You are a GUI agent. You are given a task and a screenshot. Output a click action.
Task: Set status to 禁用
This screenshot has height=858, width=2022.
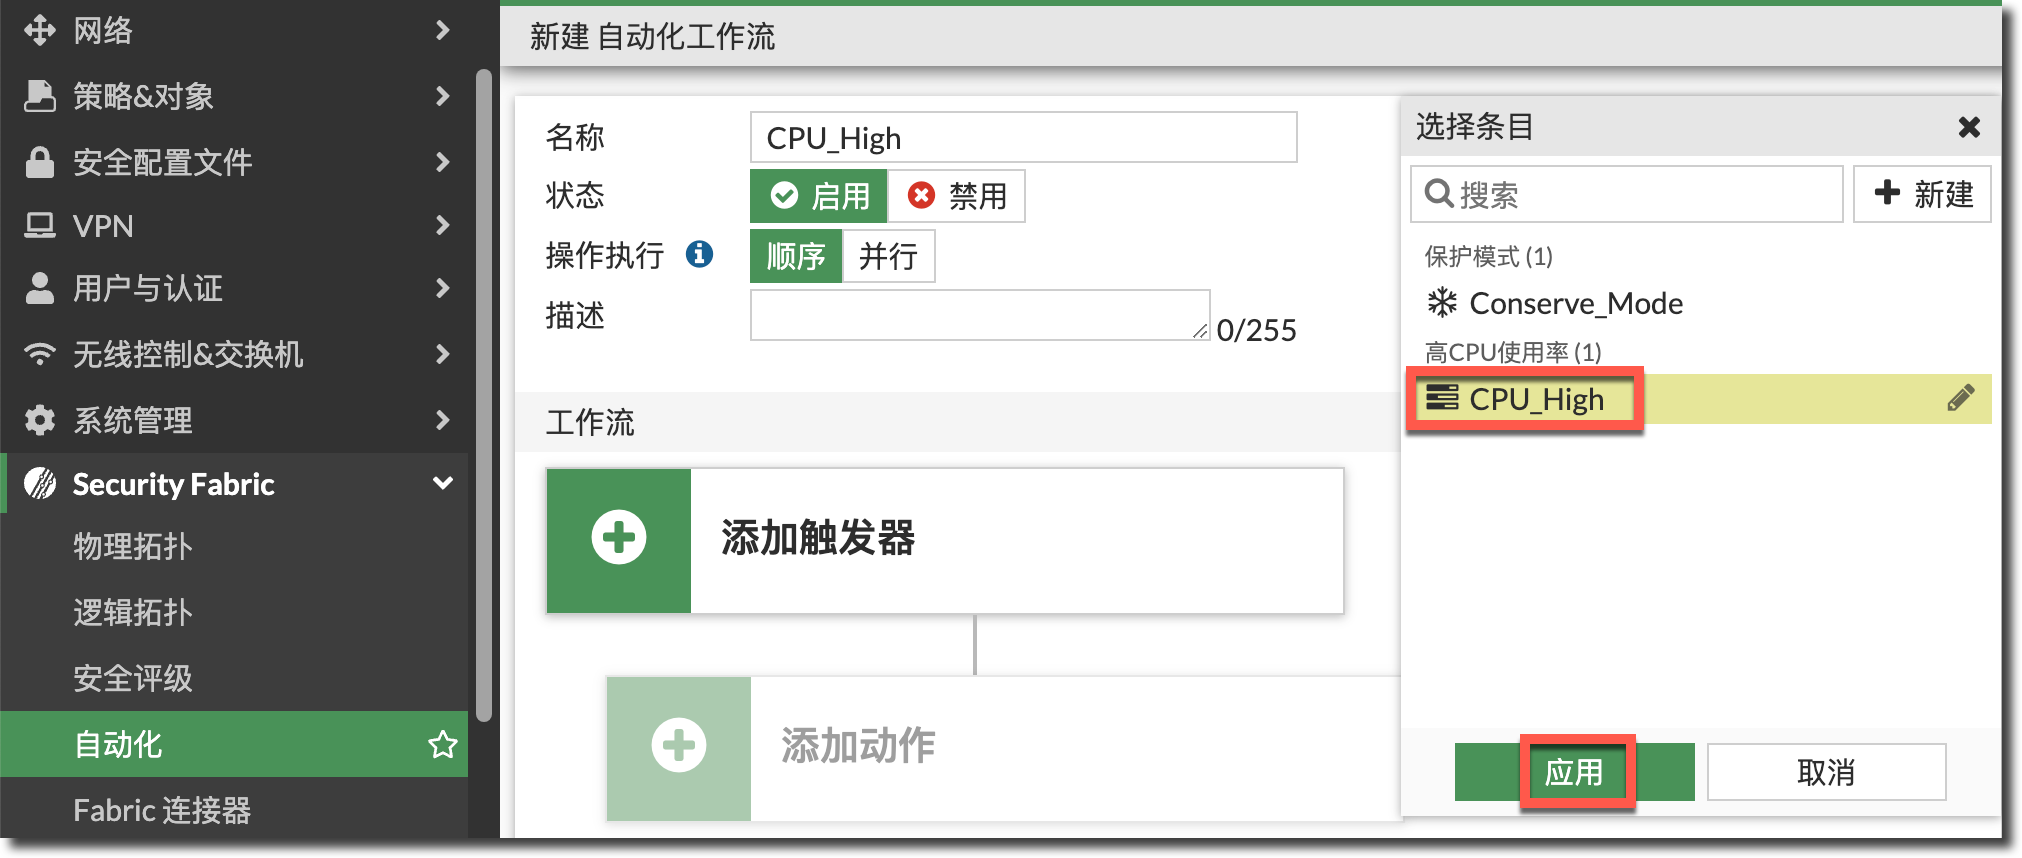tap(957, 196)
